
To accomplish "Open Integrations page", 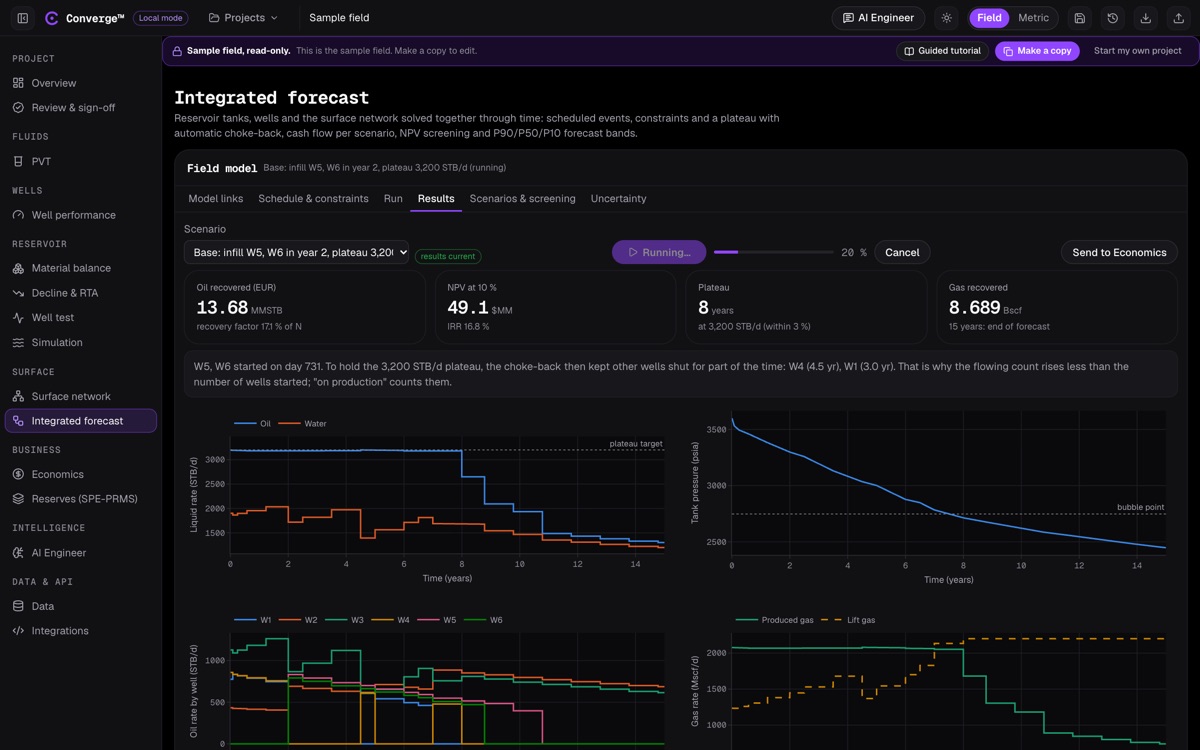I will [x=80, y=630].
